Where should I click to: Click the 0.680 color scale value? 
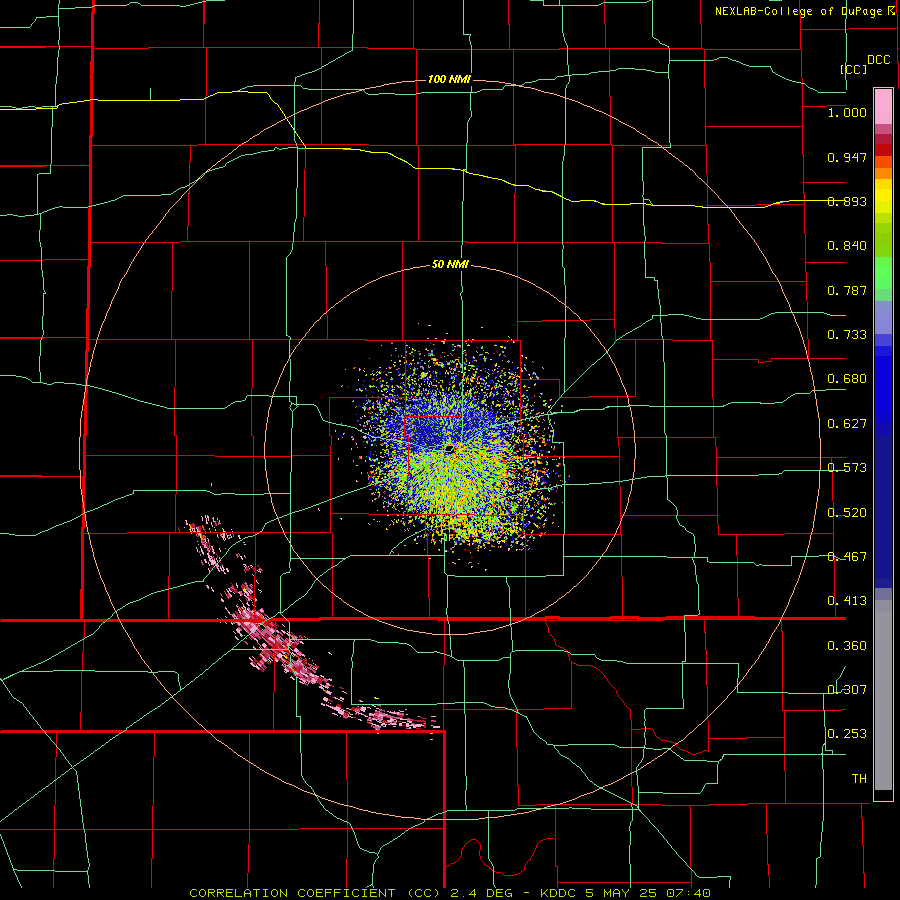pos(847,379)
